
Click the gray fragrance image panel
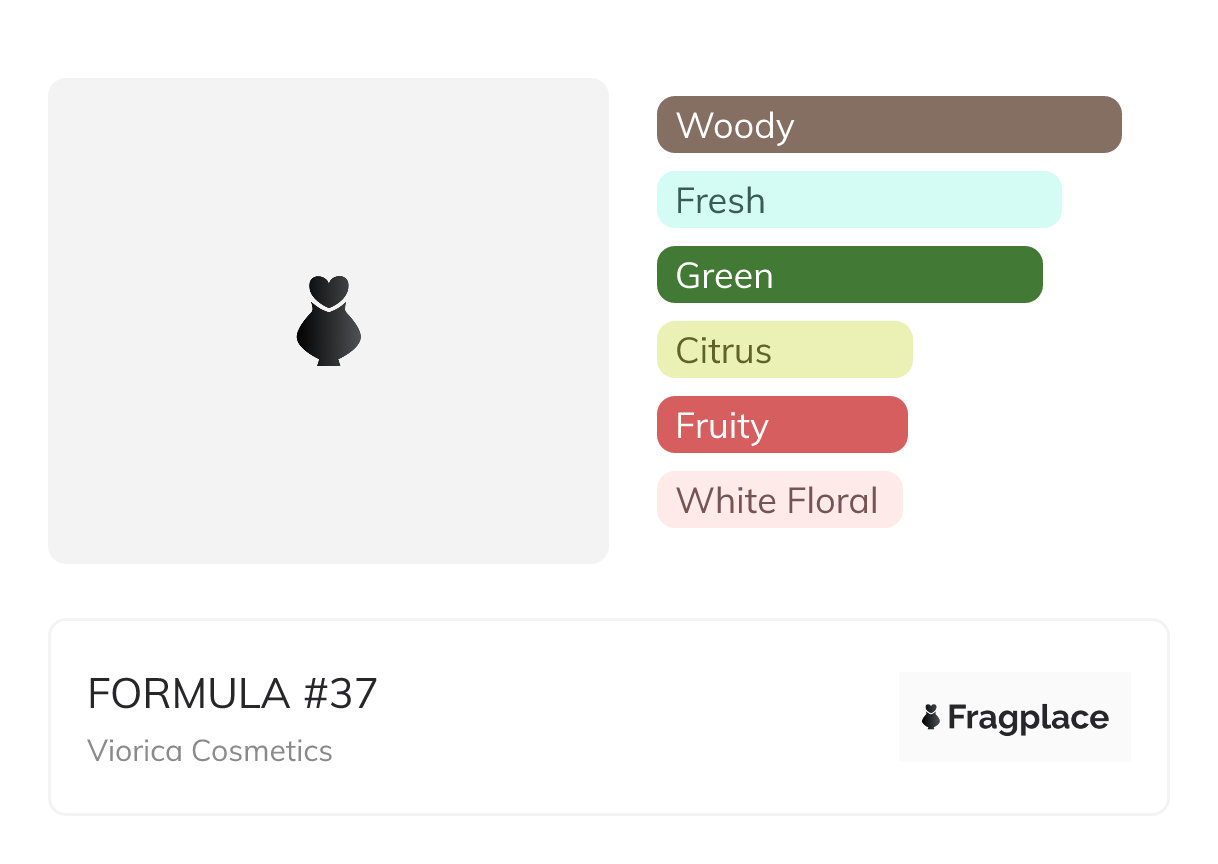(x=328, y=321)
